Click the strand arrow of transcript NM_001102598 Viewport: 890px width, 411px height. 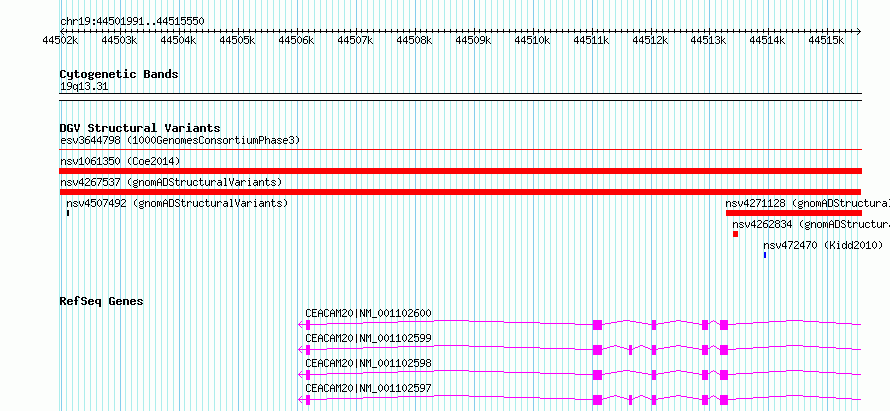[x=301, y=375]
